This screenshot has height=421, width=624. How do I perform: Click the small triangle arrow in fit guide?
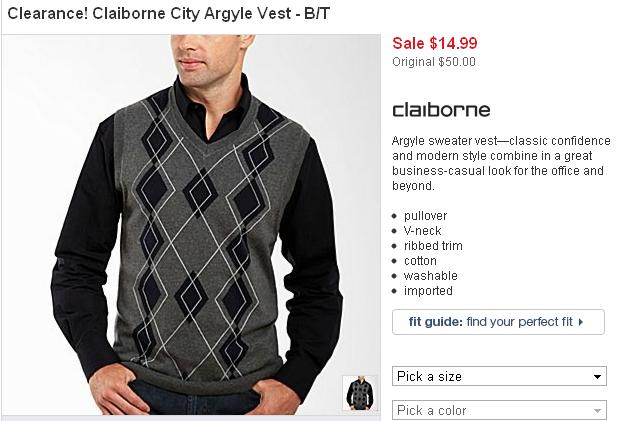tap(581, 322)
